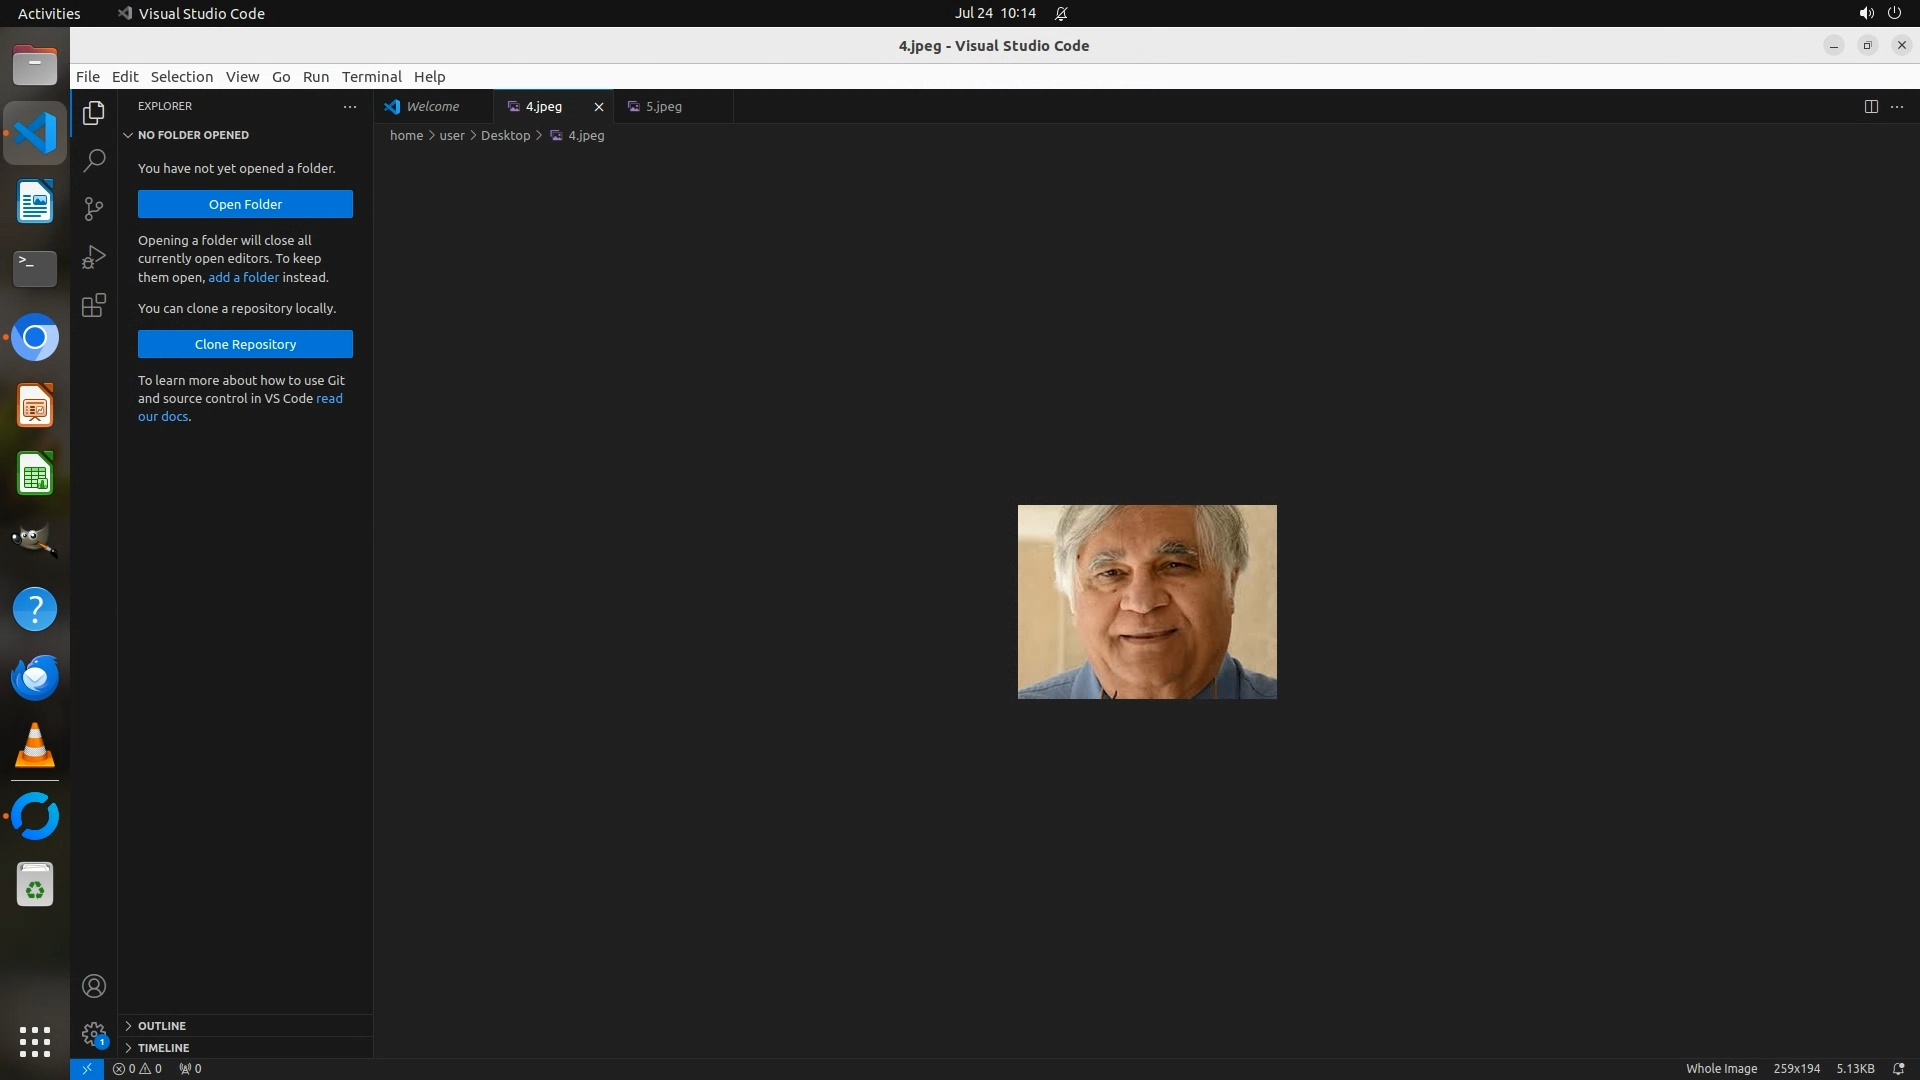Open the Extensions view
The width and height of the screenshot is (1920, 1080).
pyautogui.click(x=94, y=305)
